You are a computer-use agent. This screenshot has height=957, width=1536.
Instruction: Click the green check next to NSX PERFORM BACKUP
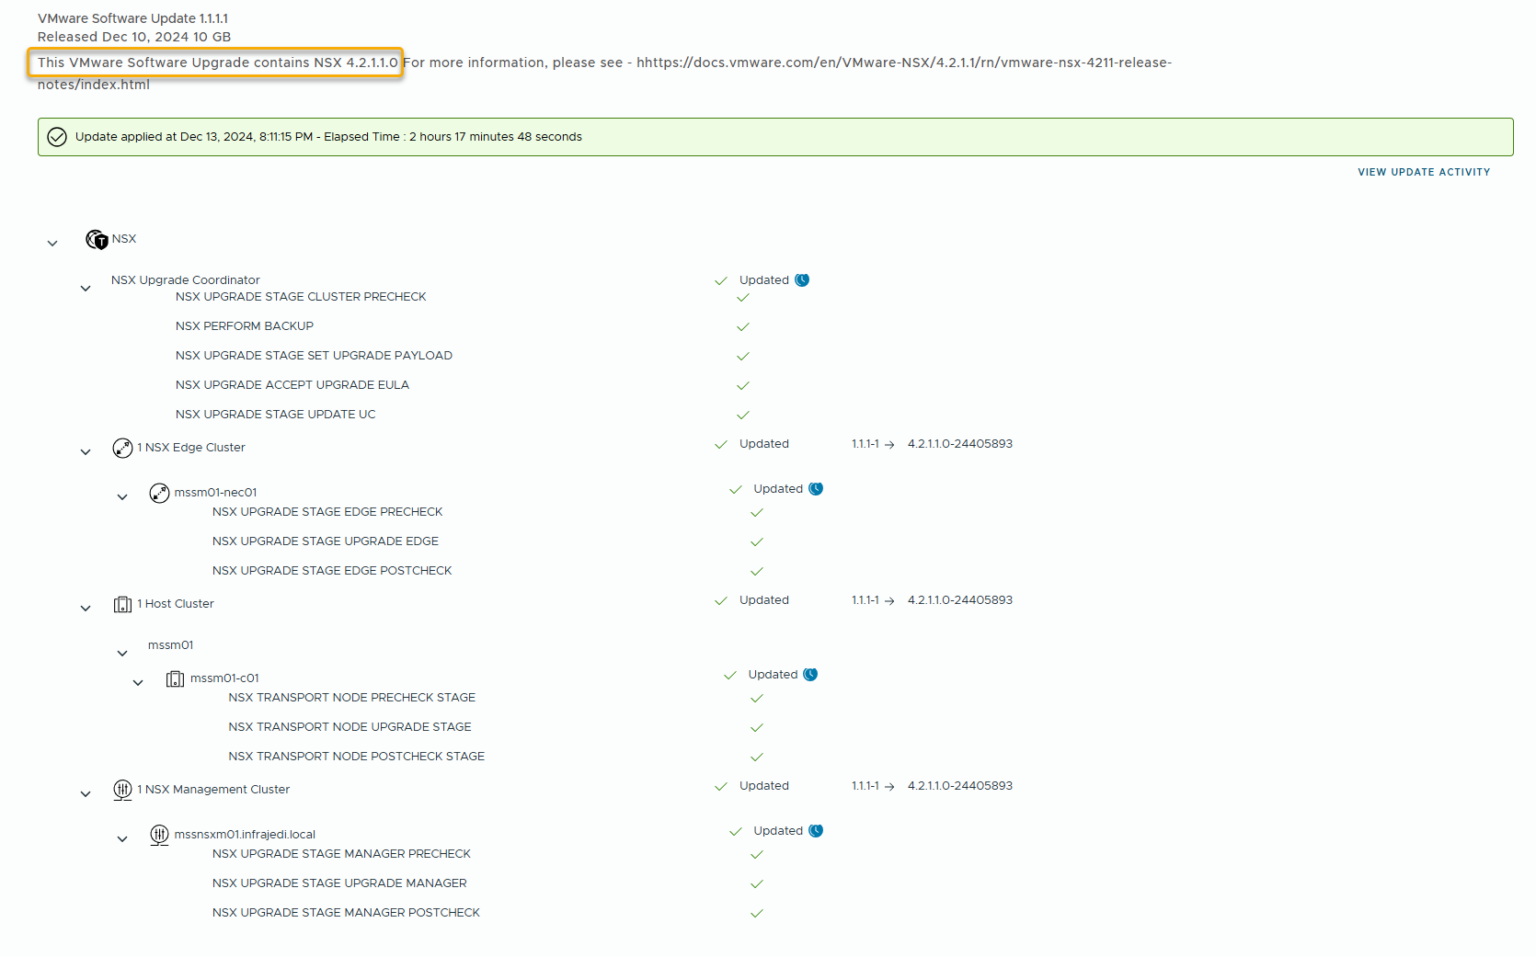coord(743,326)
